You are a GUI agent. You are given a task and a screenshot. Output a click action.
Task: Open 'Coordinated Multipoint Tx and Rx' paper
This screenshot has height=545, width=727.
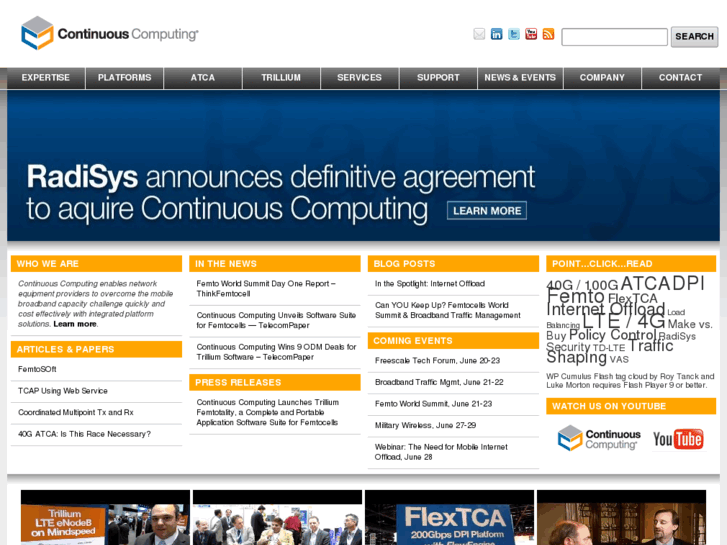pyautogui.click(x=76, y=412)
